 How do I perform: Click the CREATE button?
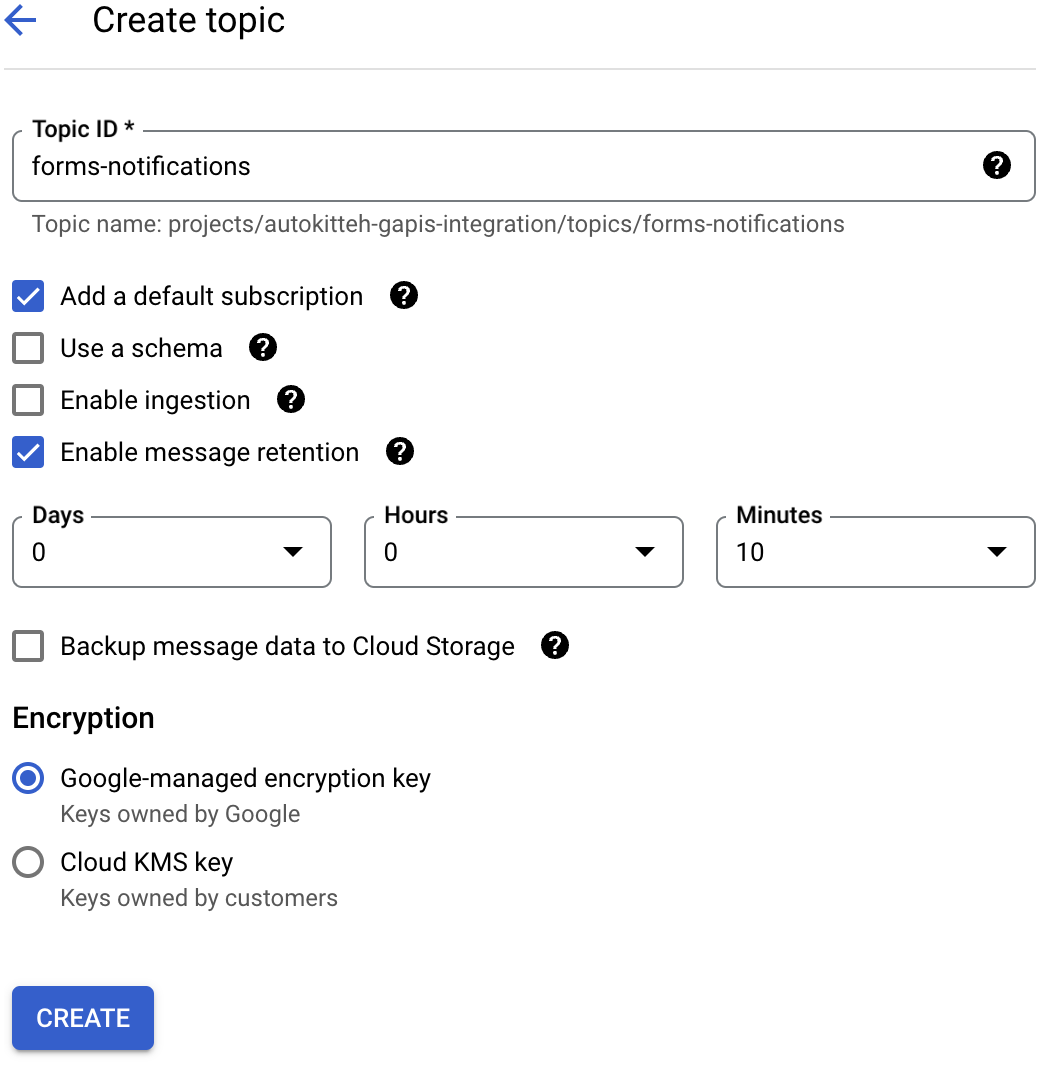point(83,1018)
